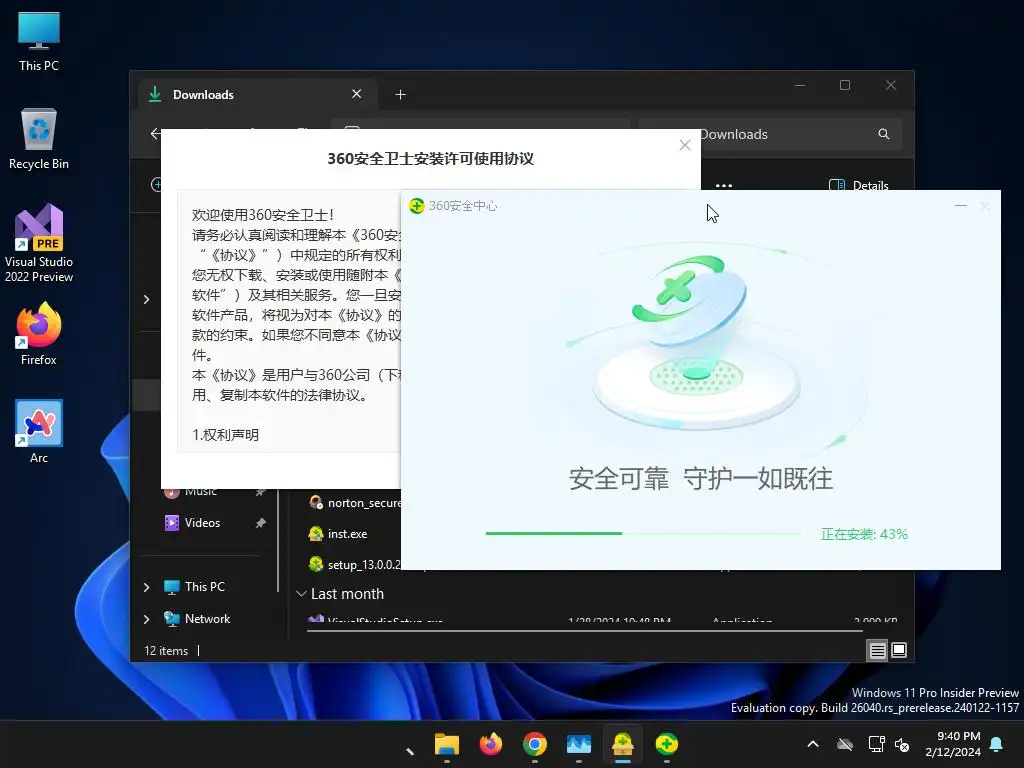The height and width of the screenshot is (768, 1024).
Task: Open the See more options in File Explorer
Action: pos(724,185)
